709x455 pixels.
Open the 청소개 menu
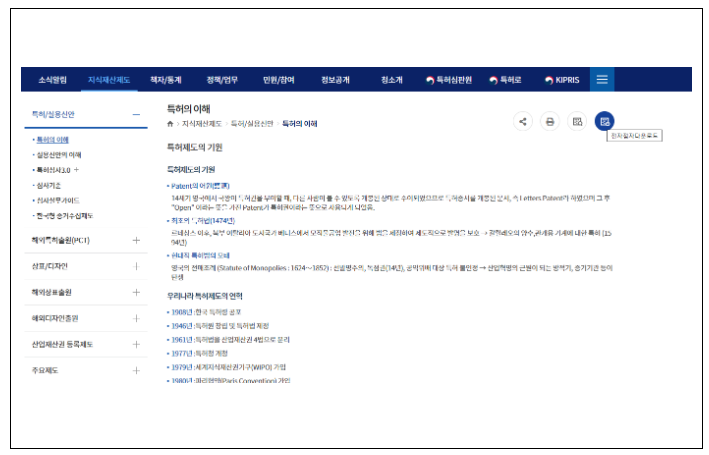[392, 80]
